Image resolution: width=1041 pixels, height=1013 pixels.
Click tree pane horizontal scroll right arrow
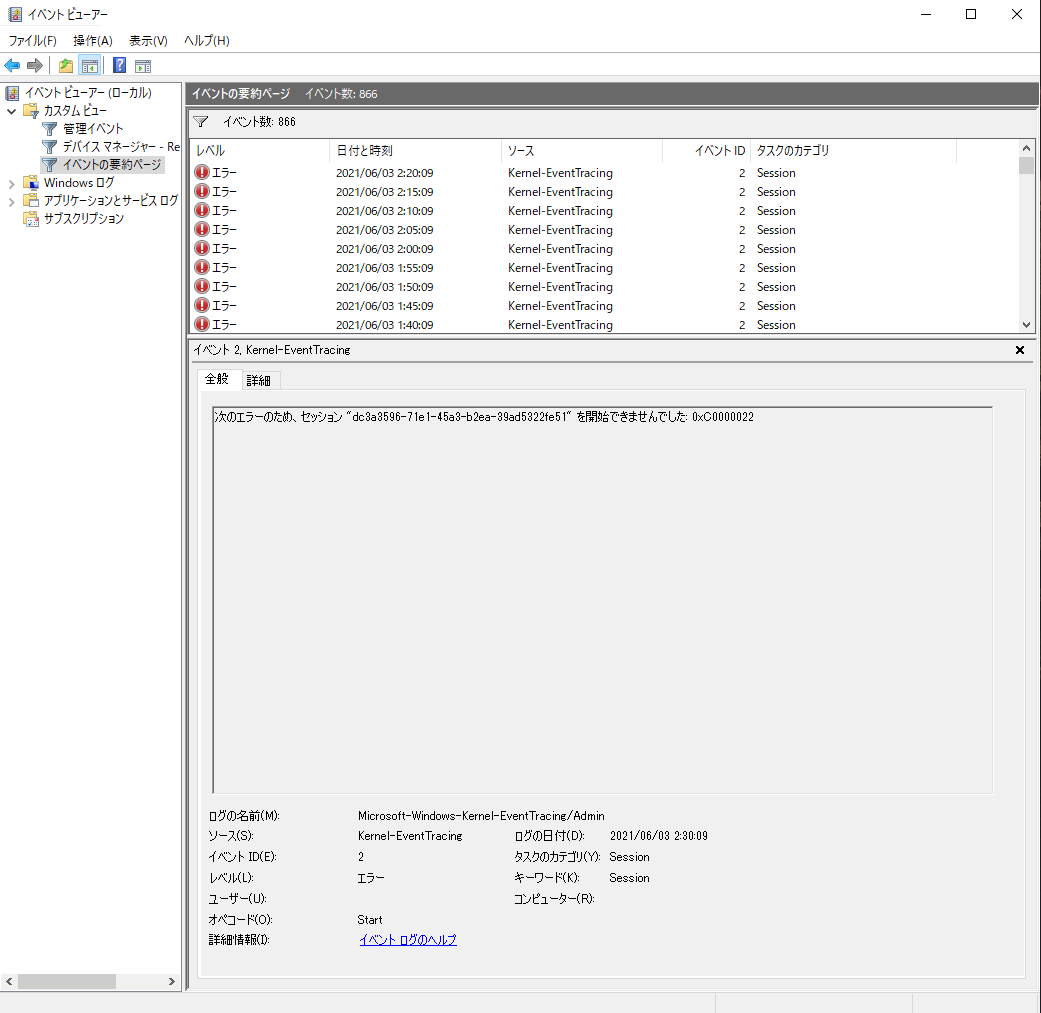pyautogui.click(x=172, y=981)
